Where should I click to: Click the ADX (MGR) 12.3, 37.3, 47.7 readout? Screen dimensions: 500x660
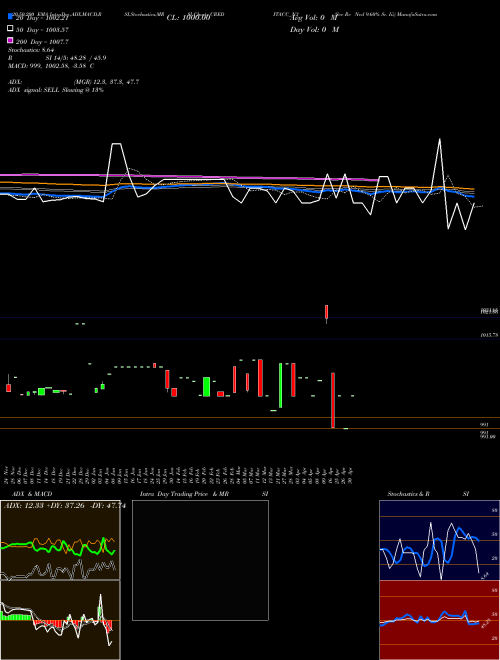(74, 82)
